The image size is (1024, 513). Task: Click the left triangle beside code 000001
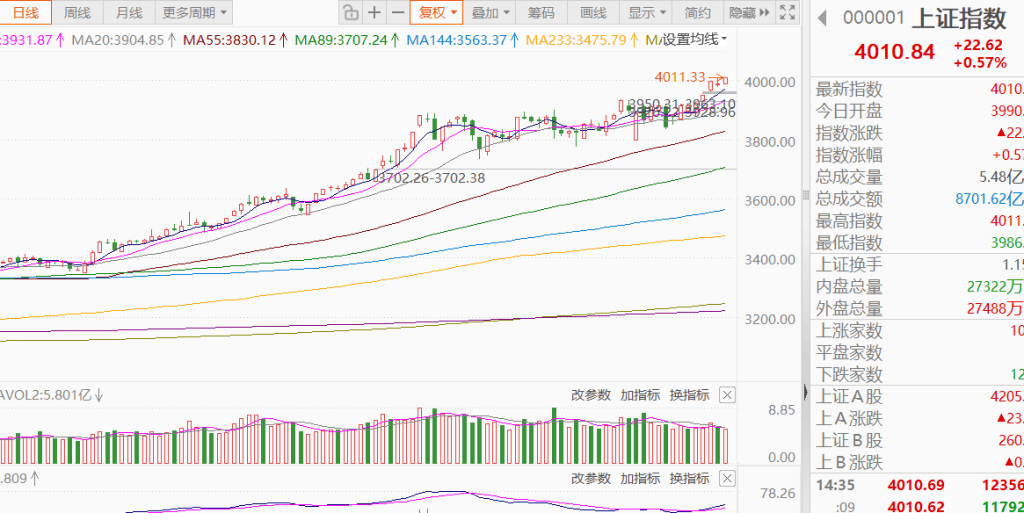[x=823, y=18]
